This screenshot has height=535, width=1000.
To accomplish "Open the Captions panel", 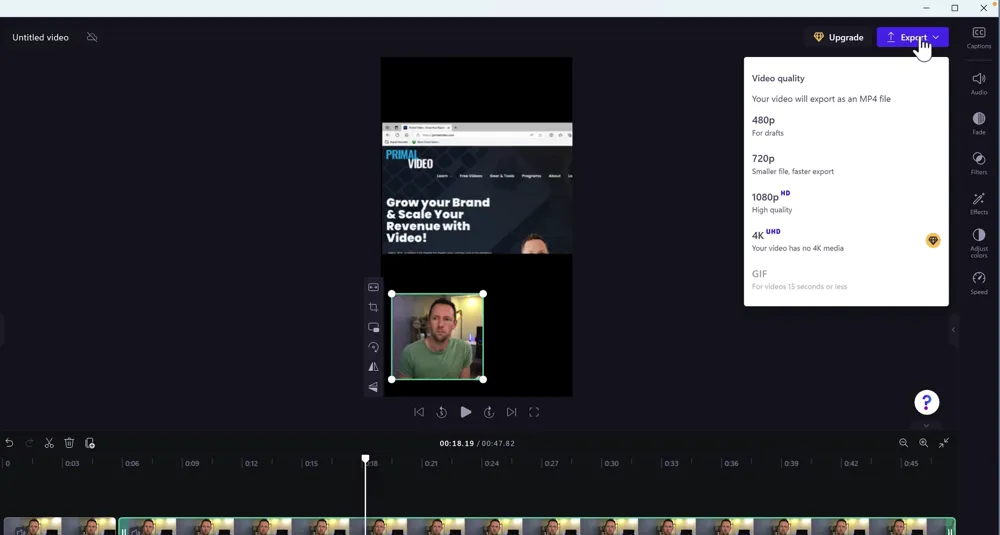I will pyautogui.click(x=978, y=37).
